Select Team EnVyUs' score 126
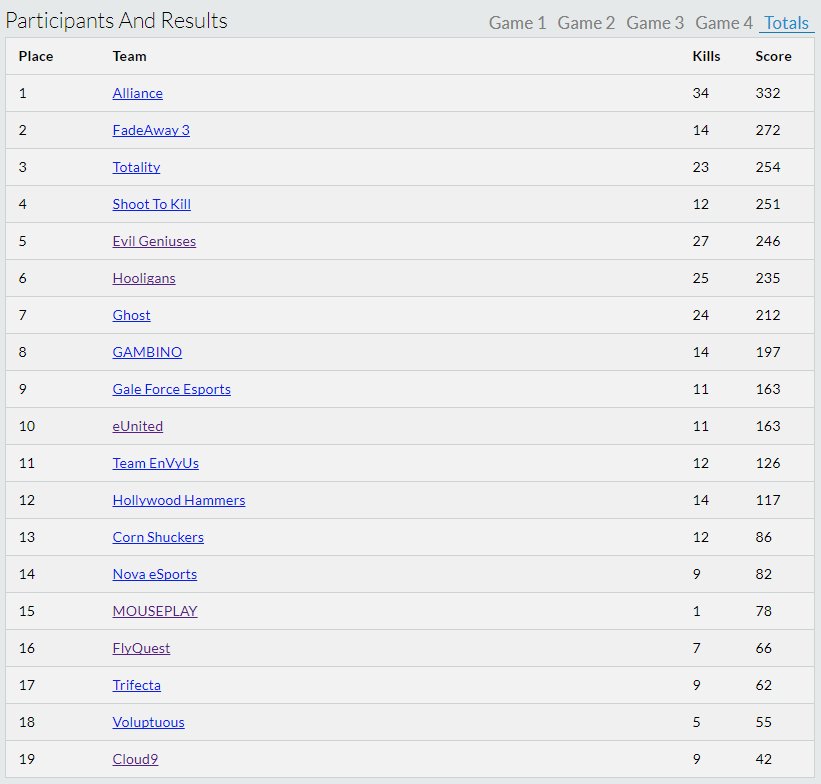This screenshot has height=784, width=821. point(768,463)
